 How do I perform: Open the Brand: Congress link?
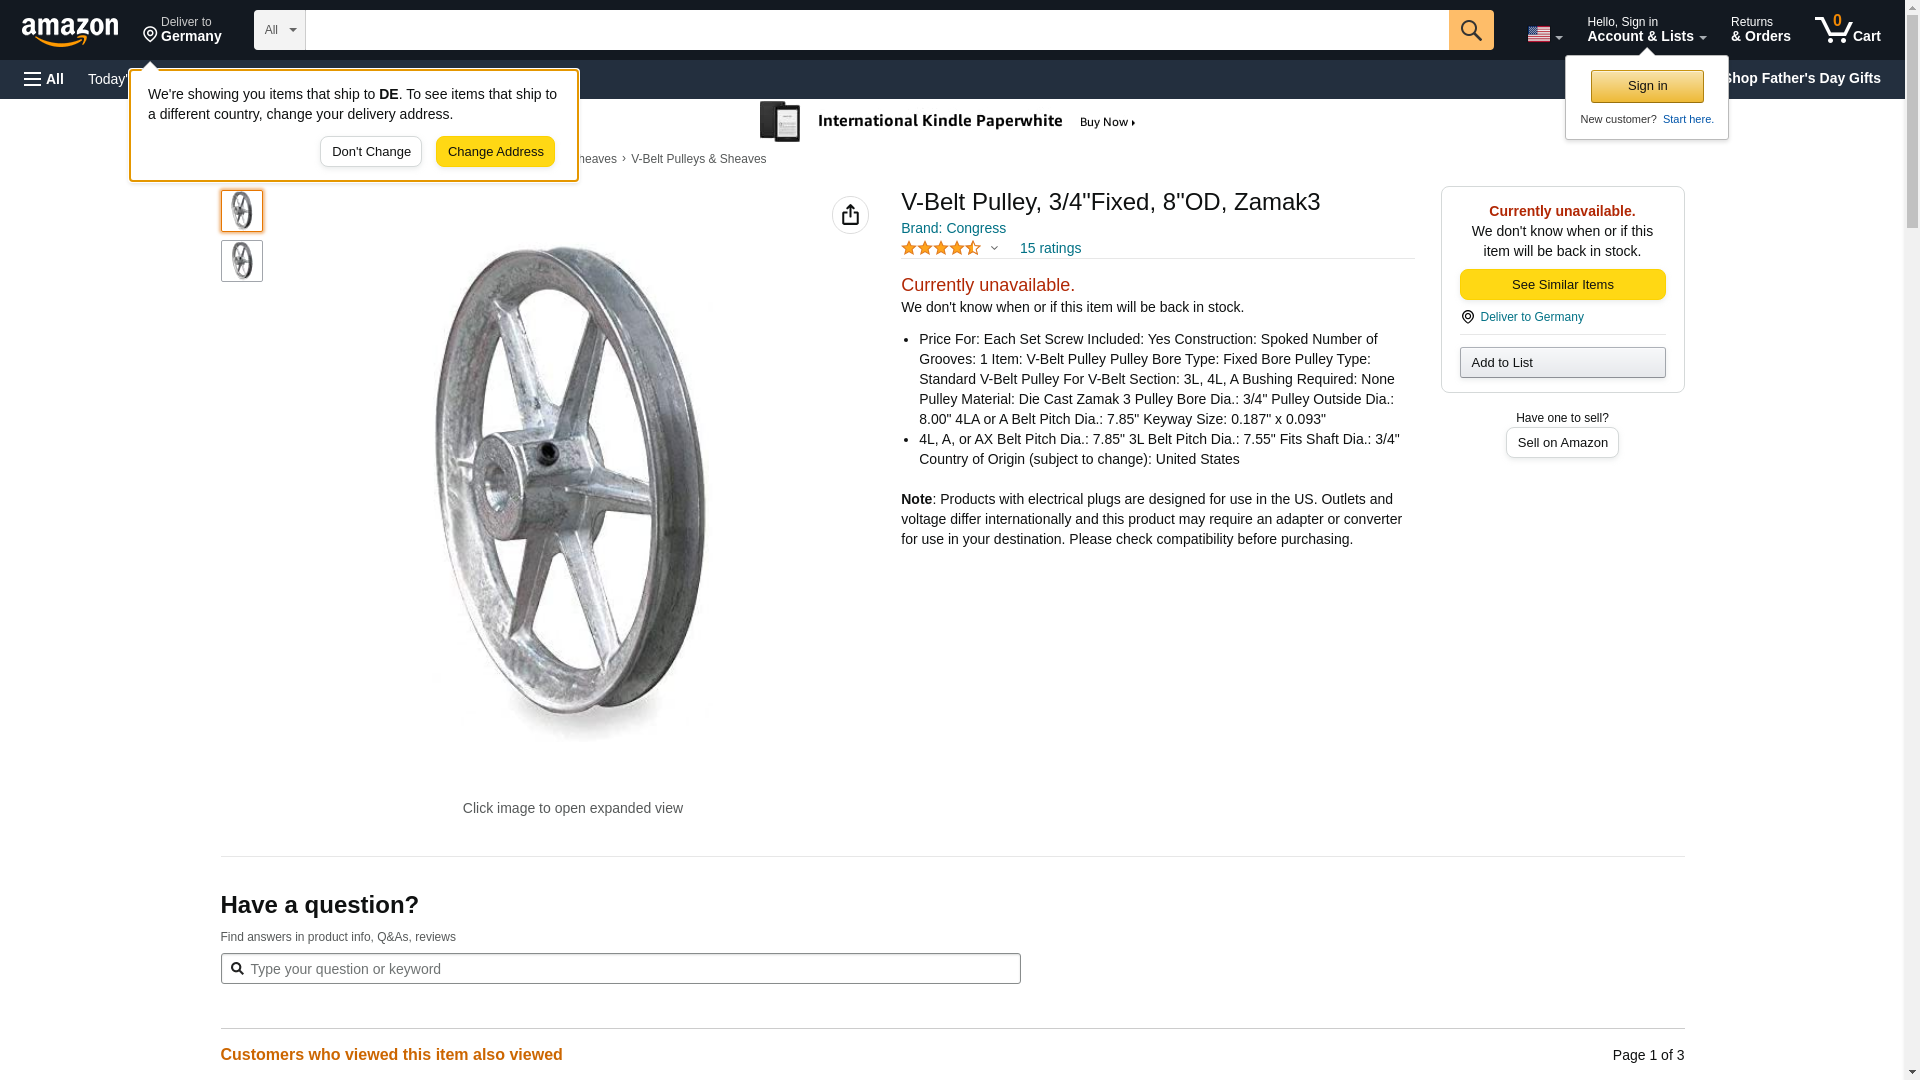[x=953, y=228]
